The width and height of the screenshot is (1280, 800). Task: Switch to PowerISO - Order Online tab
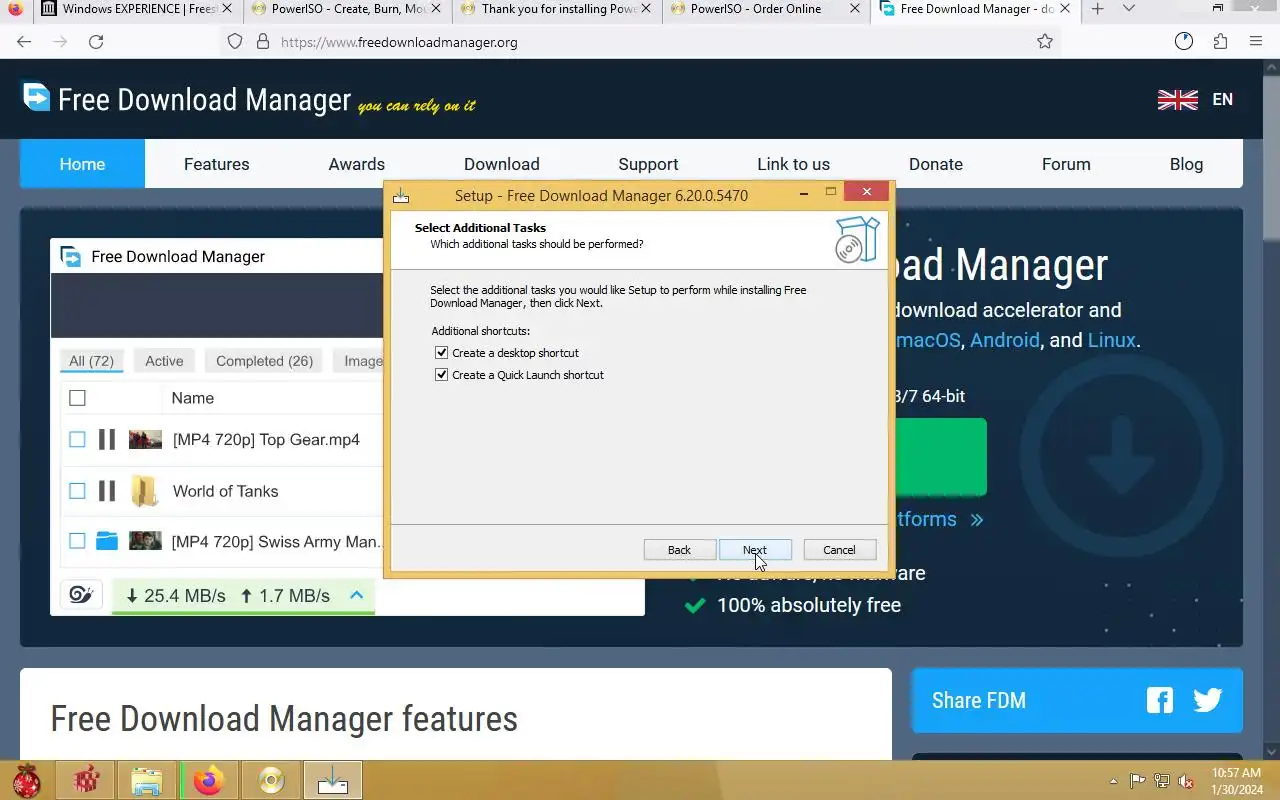765,9
